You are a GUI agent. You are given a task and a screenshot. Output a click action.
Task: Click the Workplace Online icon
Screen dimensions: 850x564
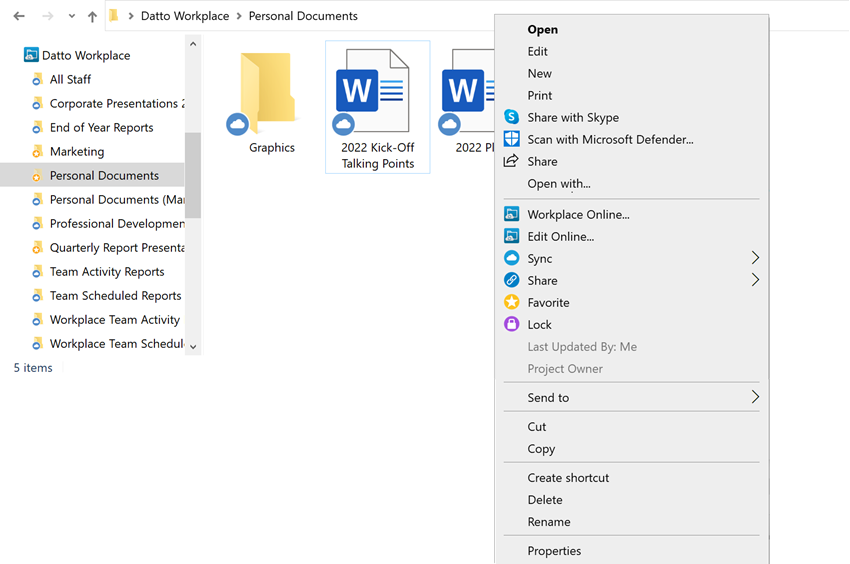pyautogui.click(x=512, y=214)
